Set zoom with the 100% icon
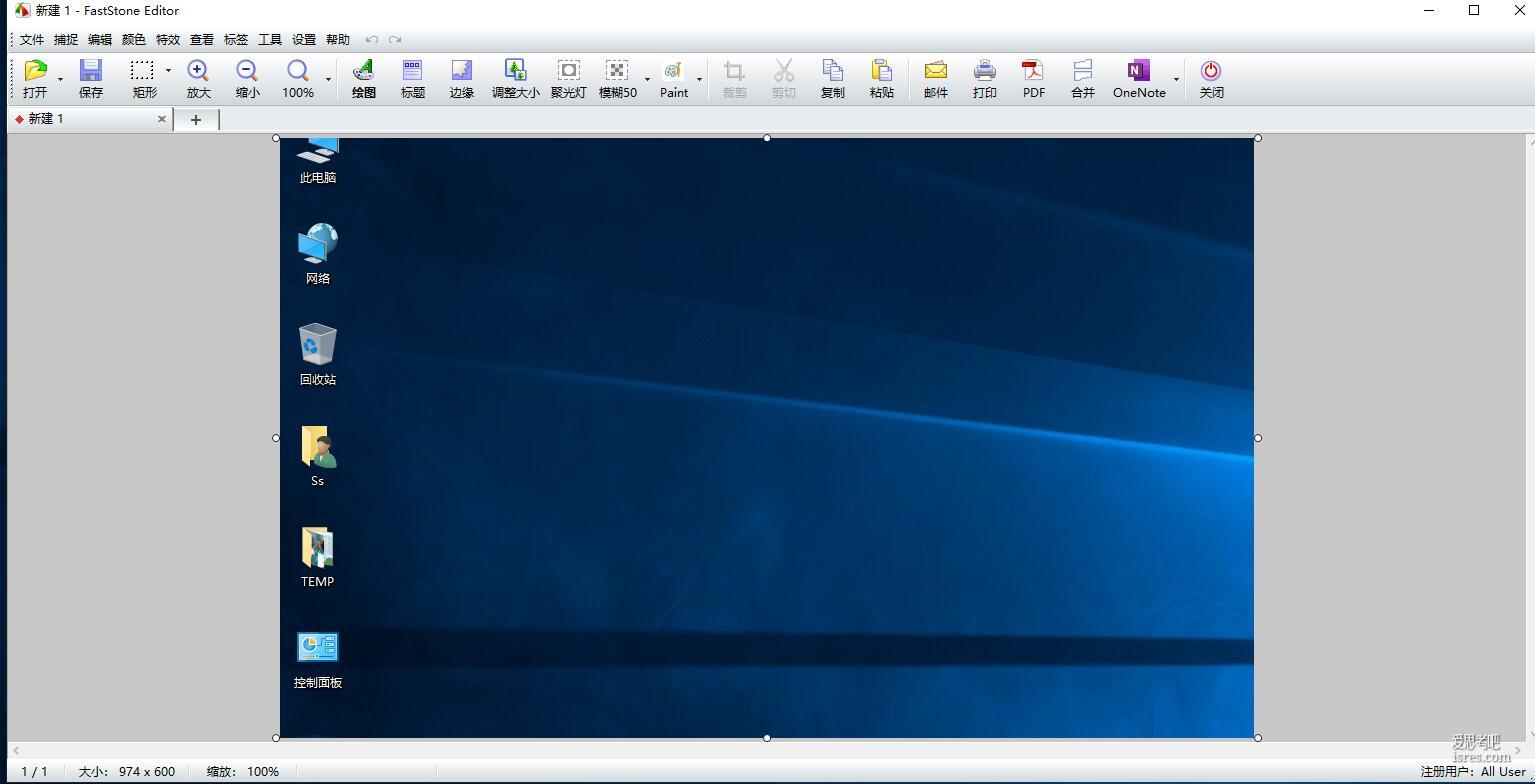Image resolution: width=1535 pixels, height=784 pixels. click(297, 71)
